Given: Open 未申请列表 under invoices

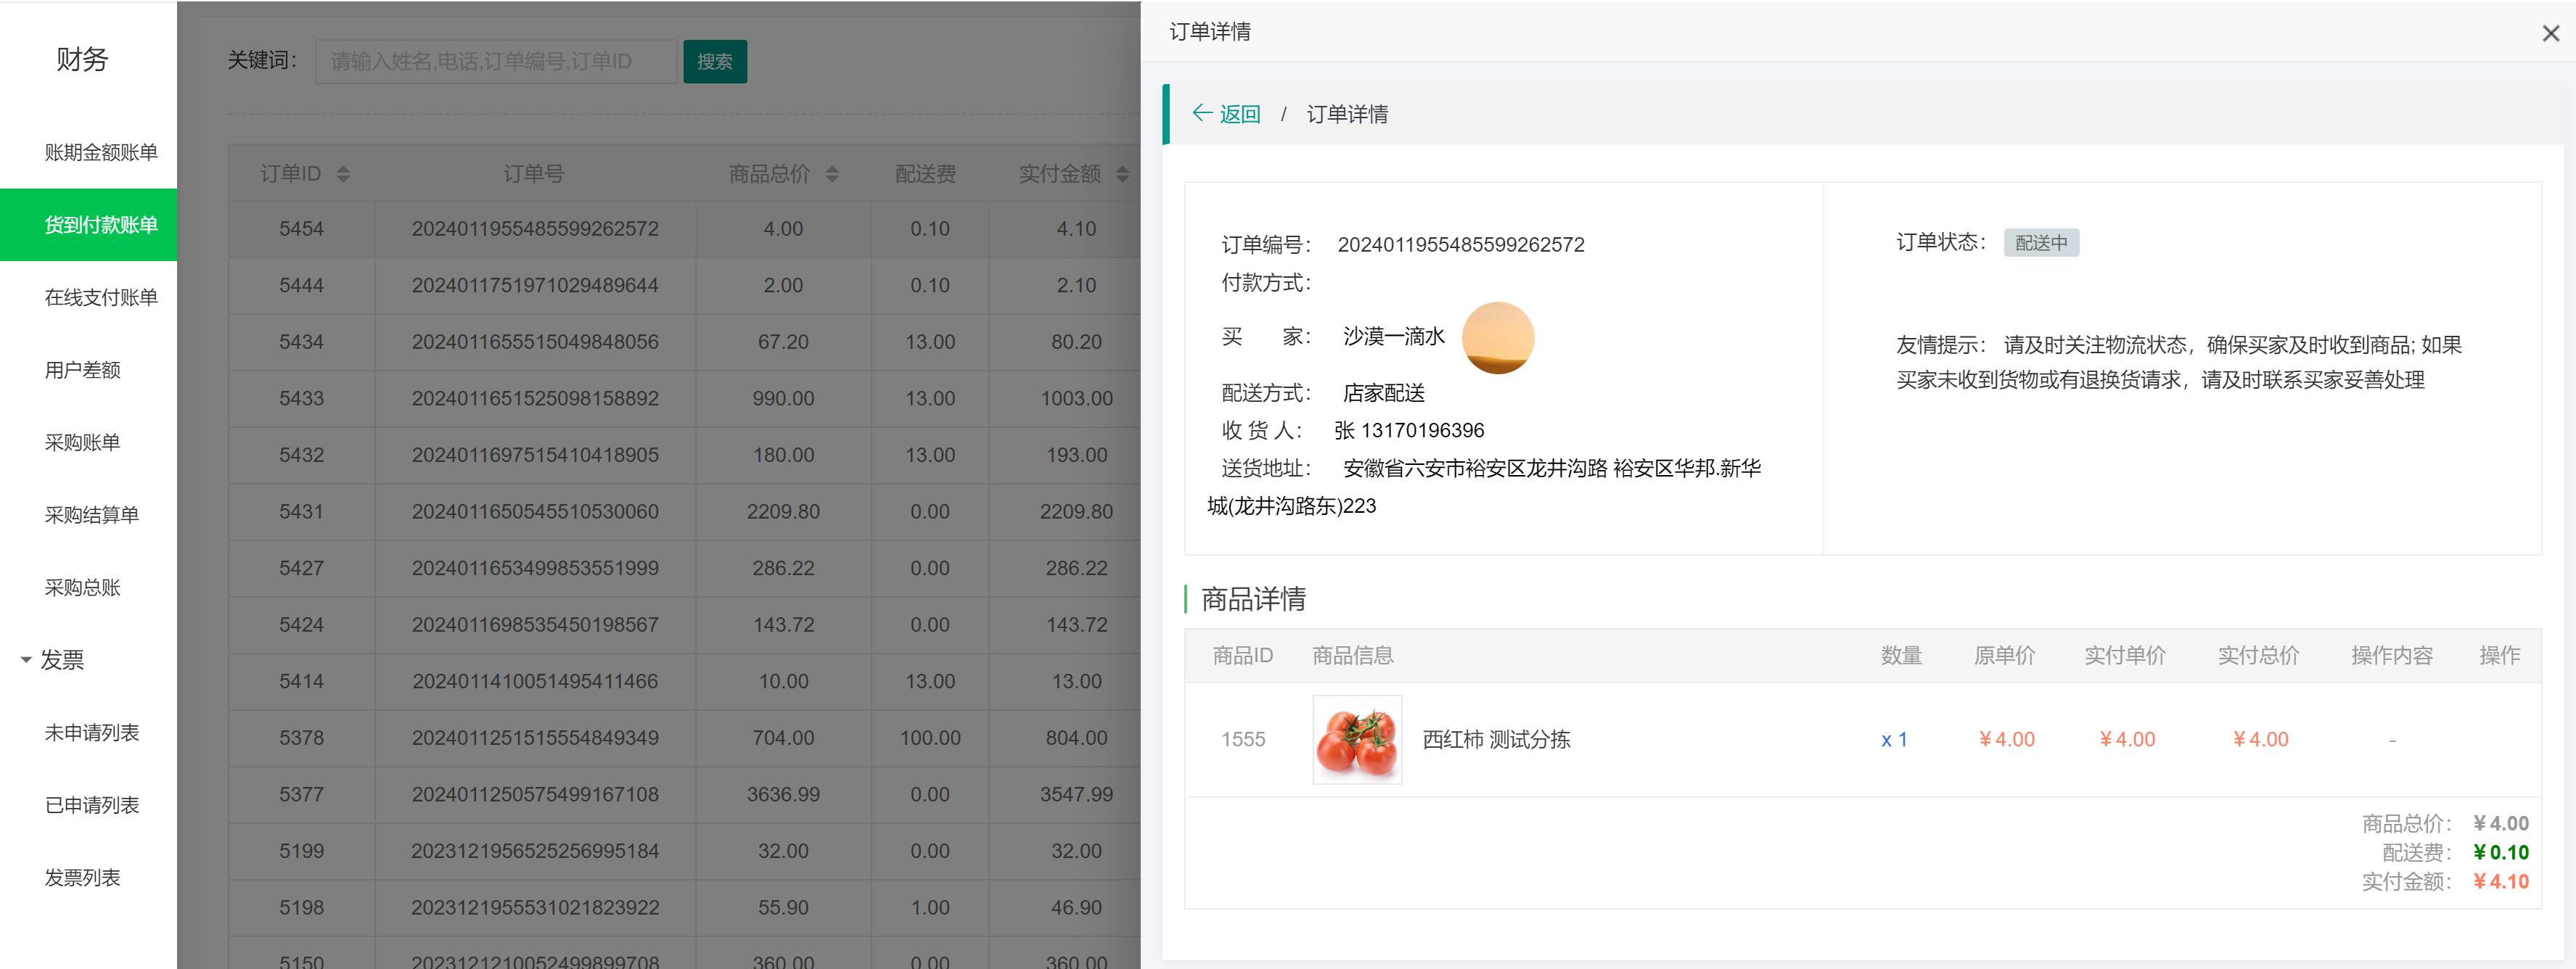Looking at the screenshot, I should [x=91, y=733].
